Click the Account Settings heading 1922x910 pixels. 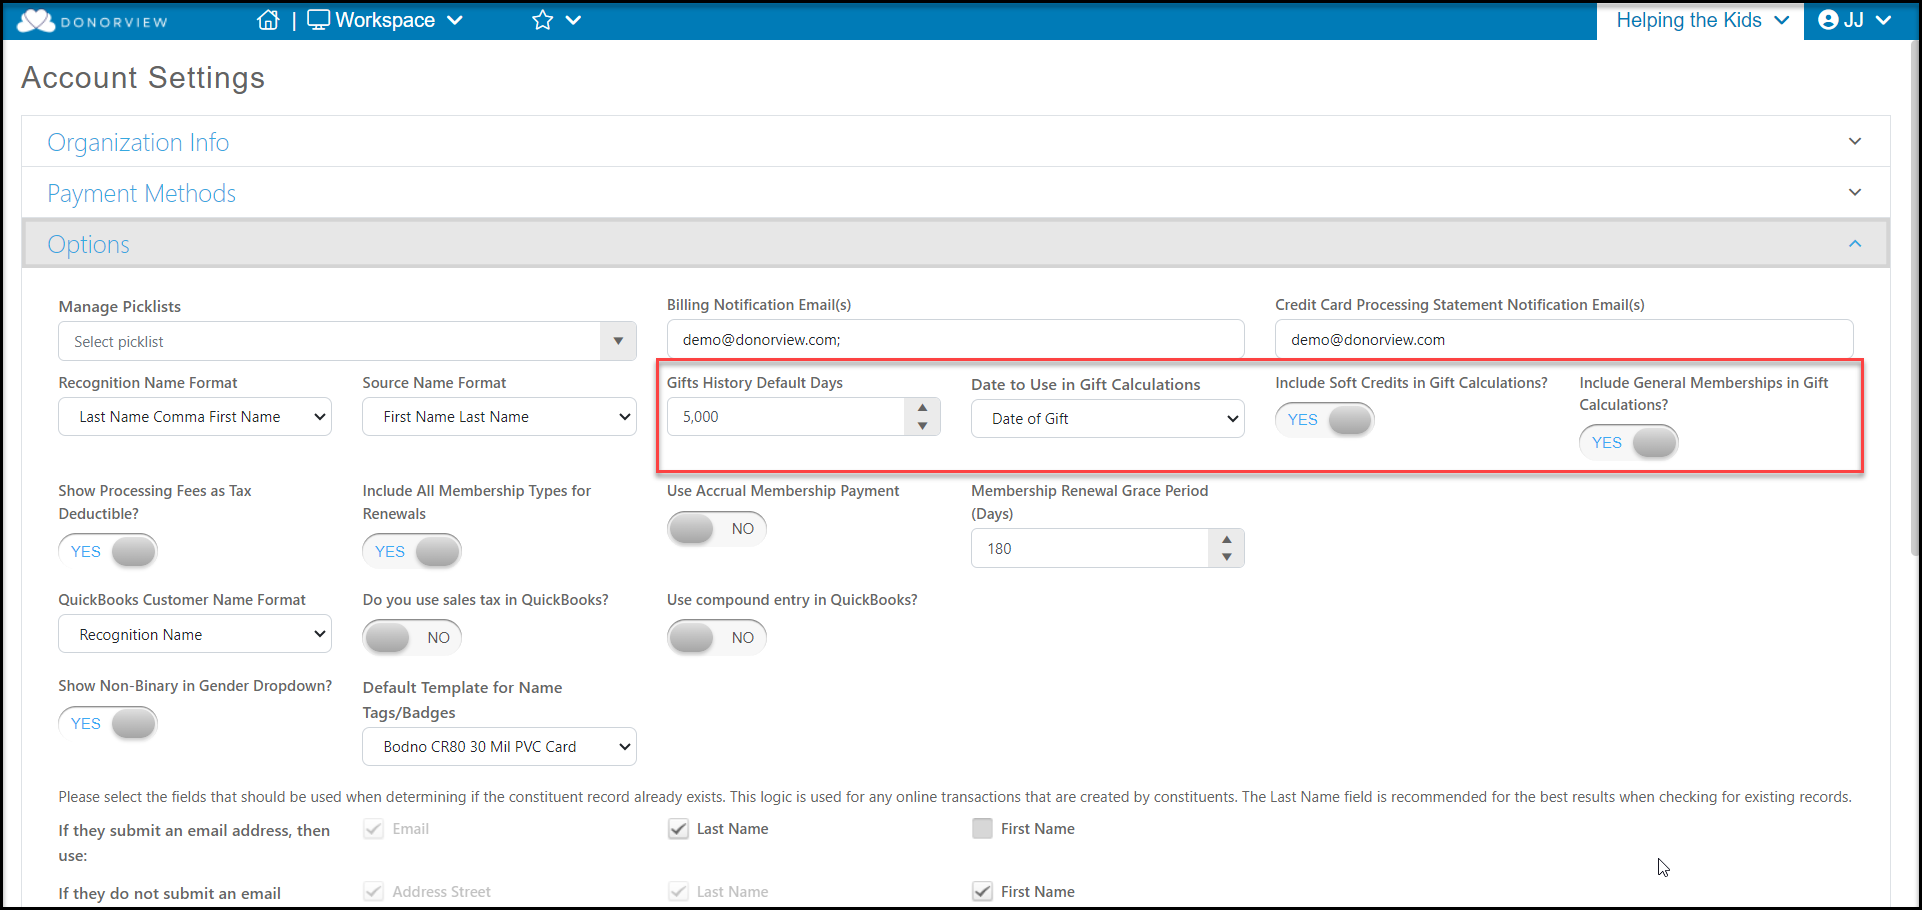(143, 77)
